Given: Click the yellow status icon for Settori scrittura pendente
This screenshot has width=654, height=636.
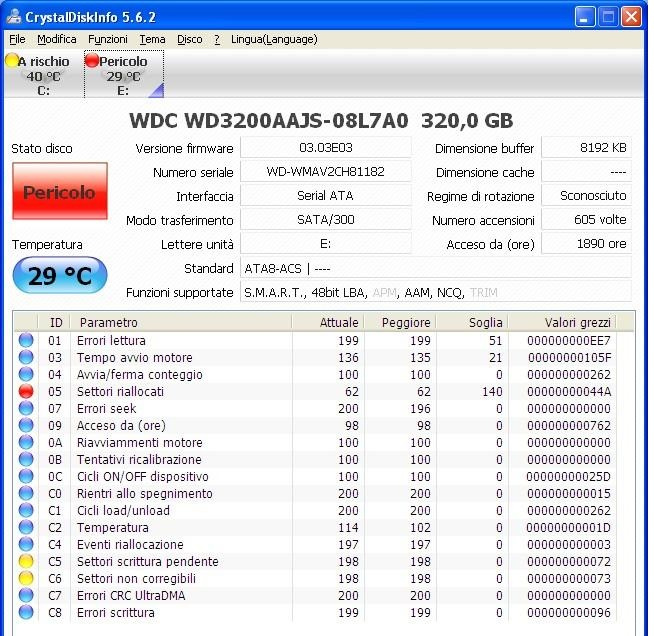Looking at the screenshot, I should pyautogui.click(x=26, y=561).
